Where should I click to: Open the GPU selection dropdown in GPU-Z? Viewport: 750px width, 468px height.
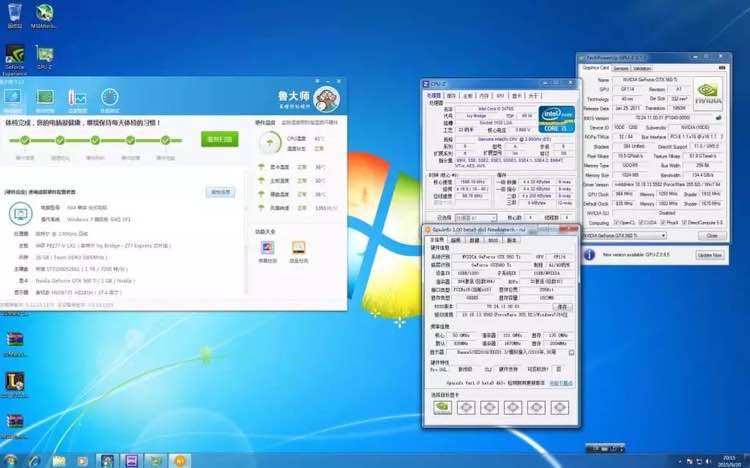pyautogui.click(x=625, y=235)
